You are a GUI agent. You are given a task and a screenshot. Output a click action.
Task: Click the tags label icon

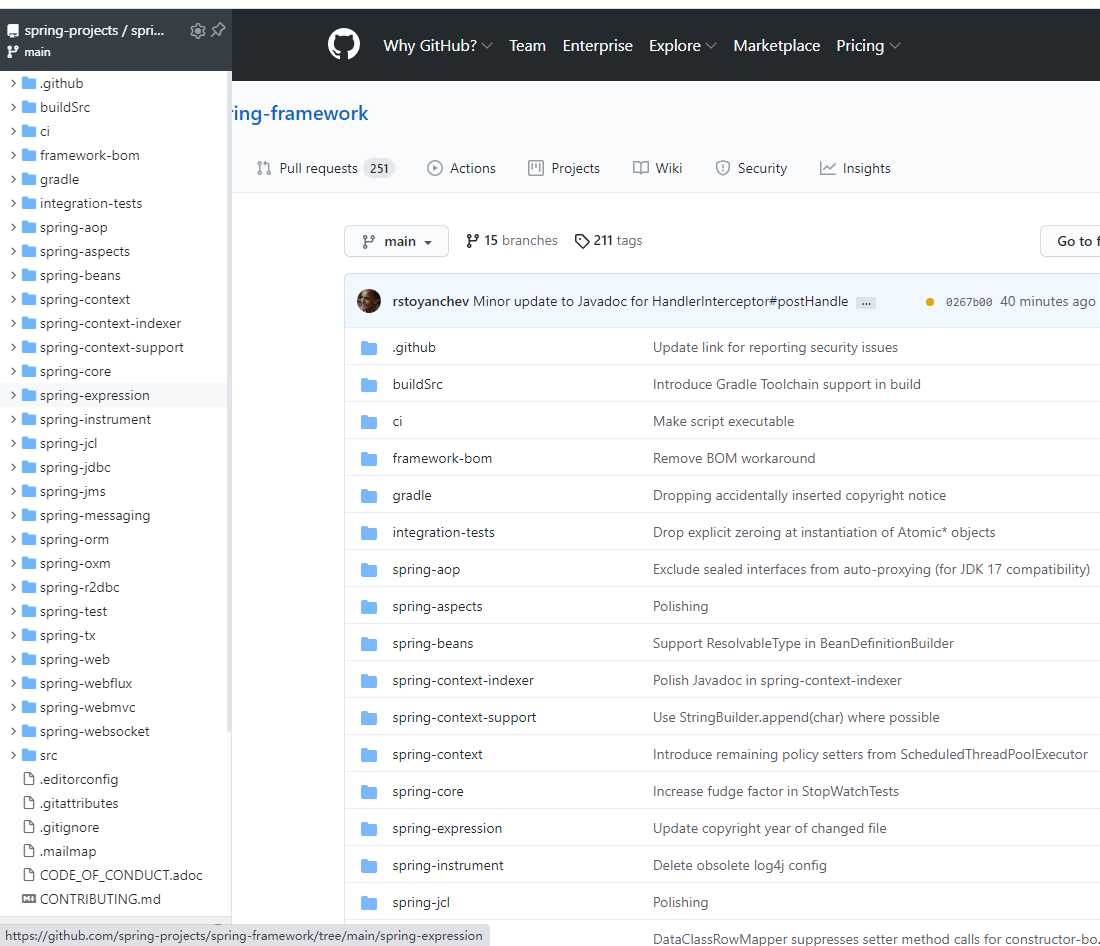[x=582, y=241]
